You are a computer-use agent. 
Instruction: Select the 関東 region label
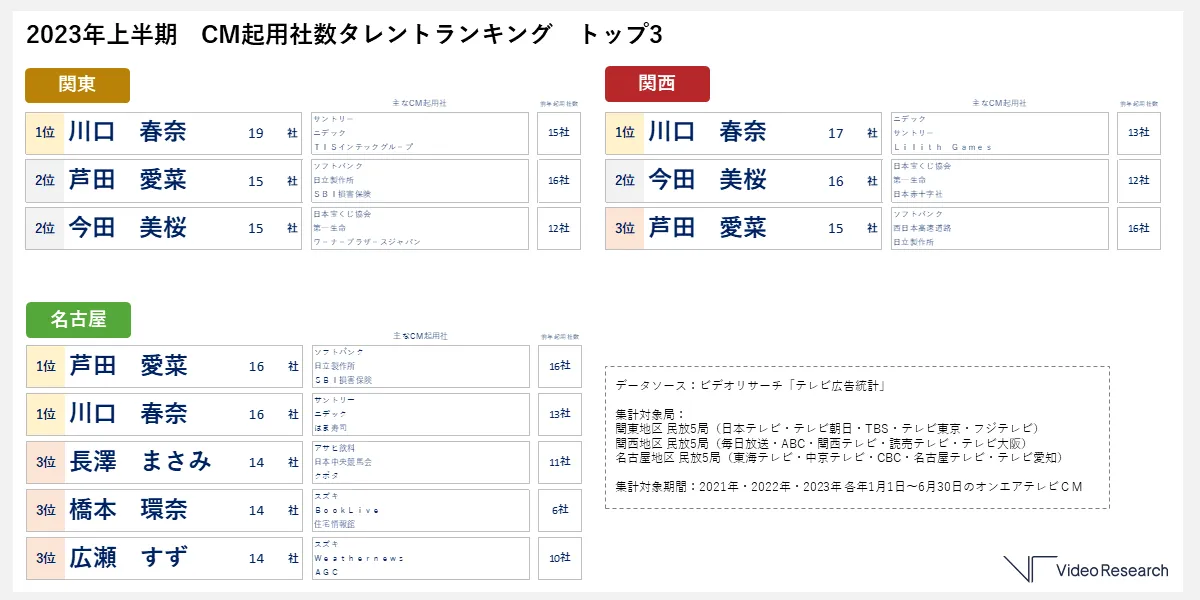click(x=77, y=85)
